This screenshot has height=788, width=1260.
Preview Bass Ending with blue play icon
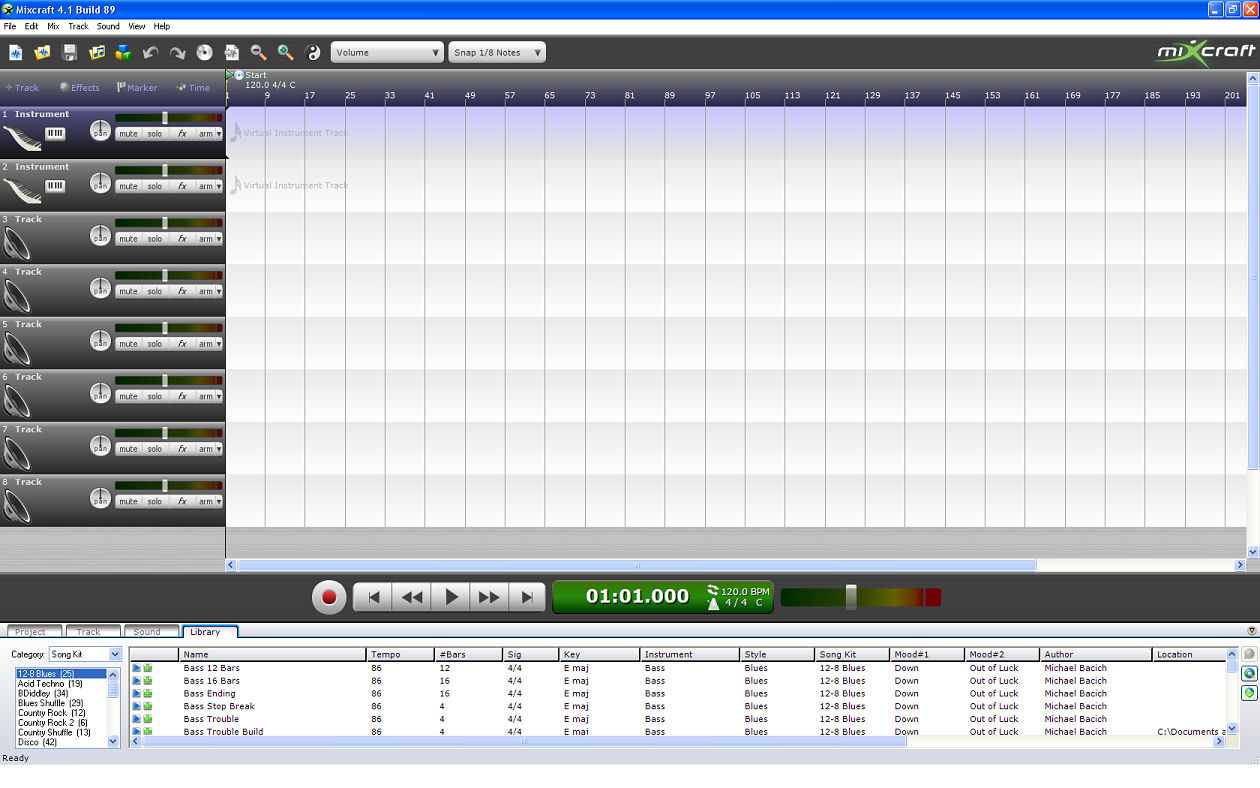click(x=136, y=693)
